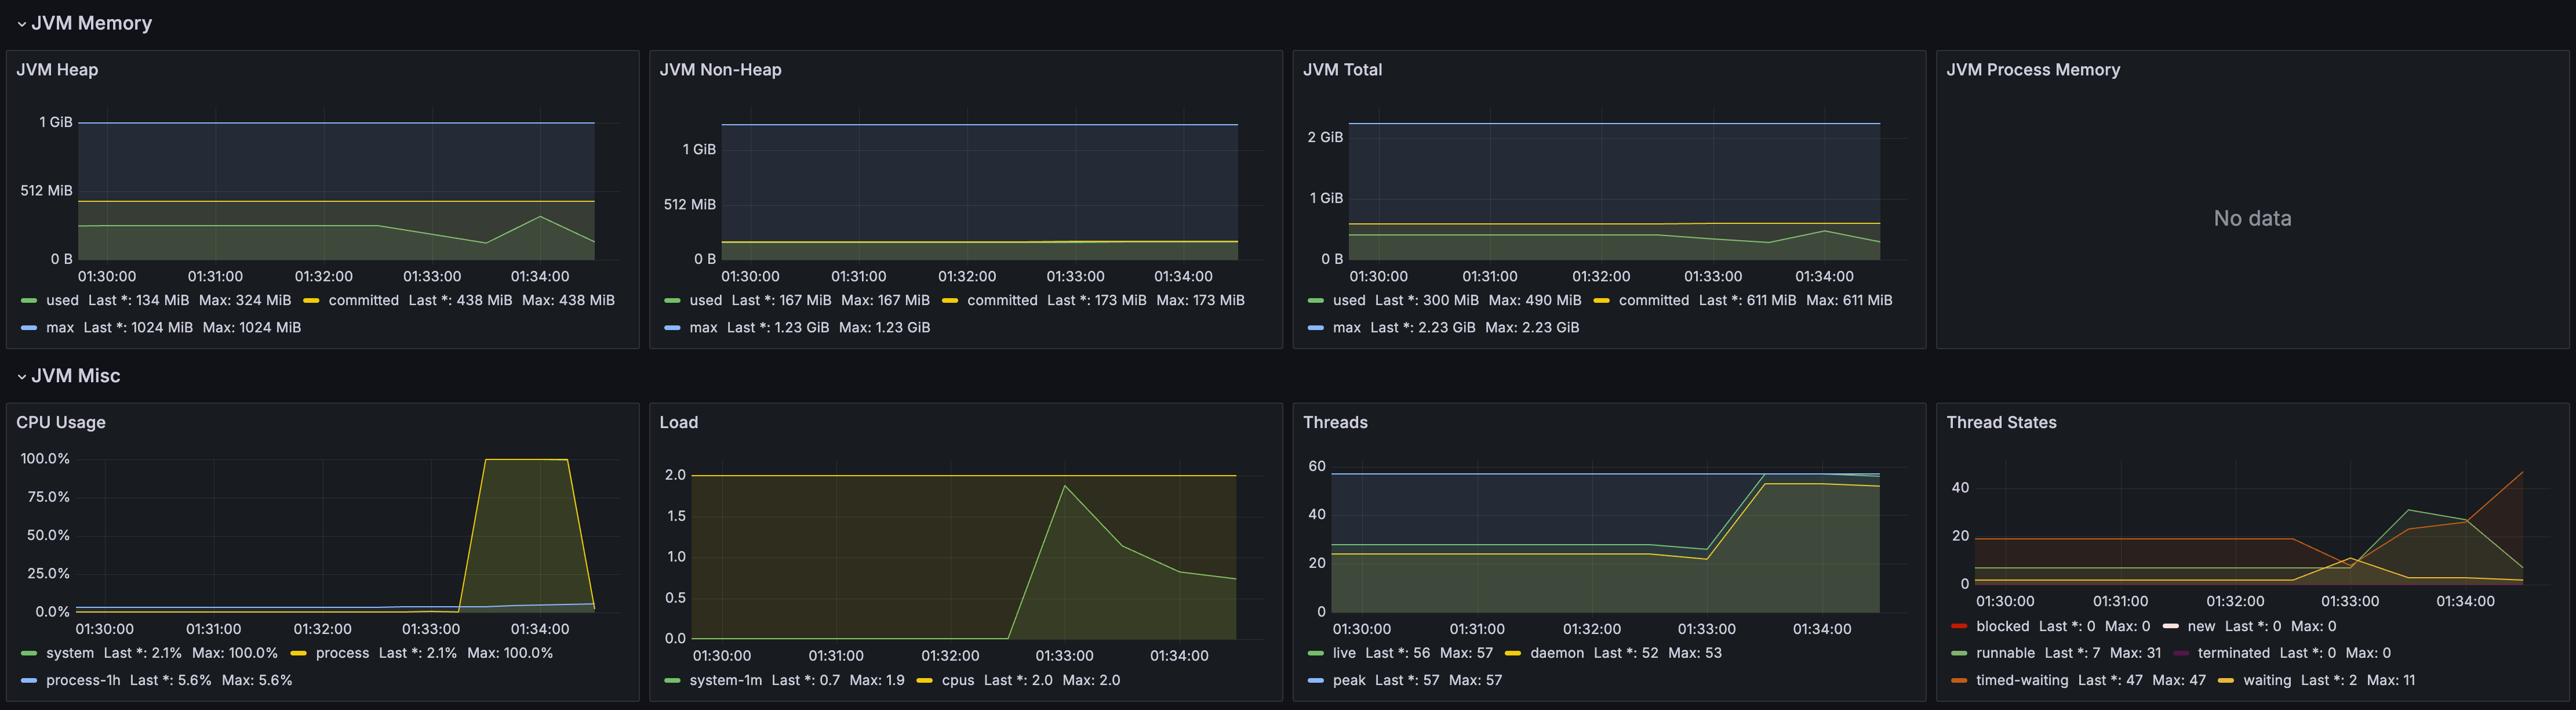
Task: Select the daemon series in Threads legend
Action: pyautogui.click(x=1556, y=653)
